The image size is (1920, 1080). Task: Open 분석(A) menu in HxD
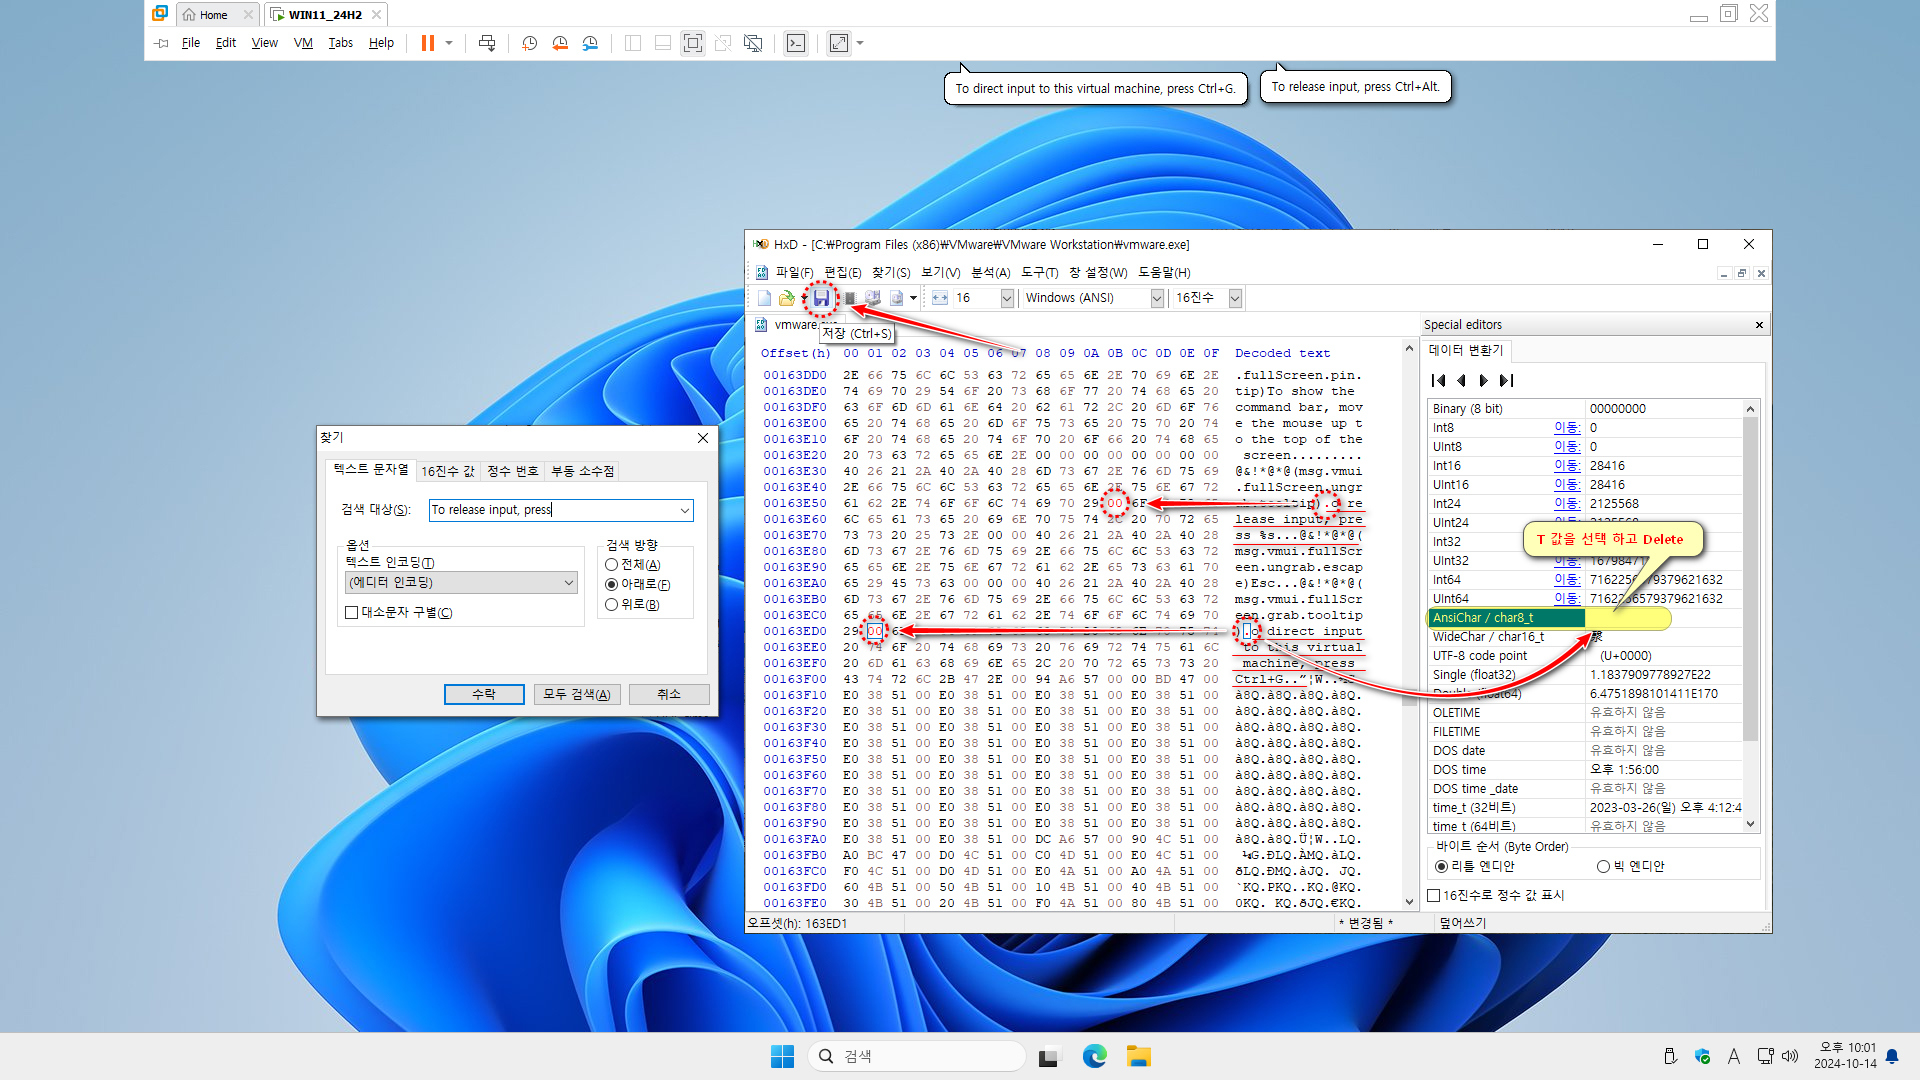pyautogui.click(x=990, y=273)
